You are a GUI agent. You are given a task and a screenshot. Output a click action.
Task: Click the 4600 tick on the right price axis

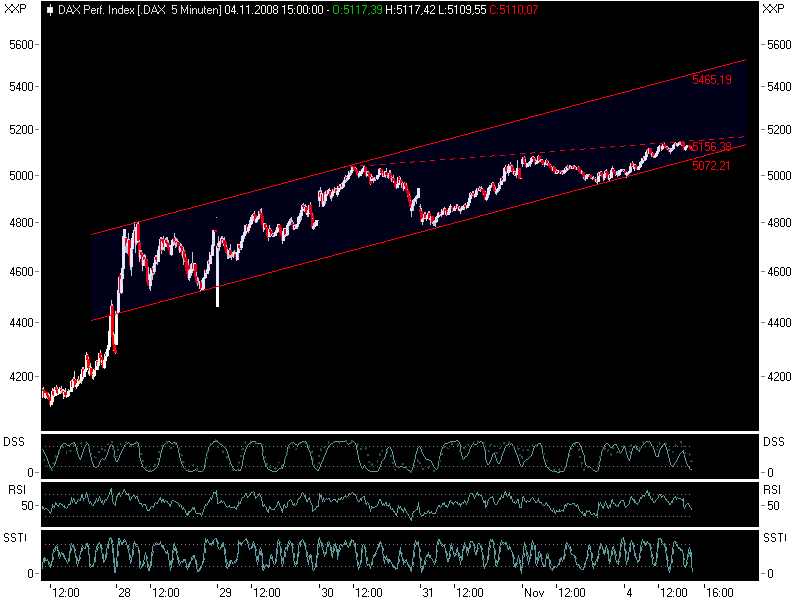click(780, 272)
